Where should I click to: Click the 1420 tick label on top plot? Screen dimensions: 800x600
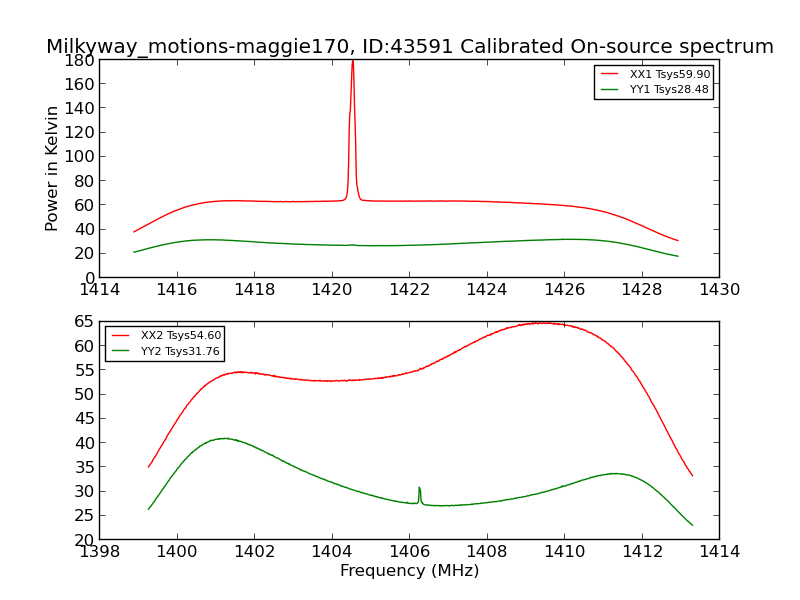pyautogui.click(x=332, y=290)
